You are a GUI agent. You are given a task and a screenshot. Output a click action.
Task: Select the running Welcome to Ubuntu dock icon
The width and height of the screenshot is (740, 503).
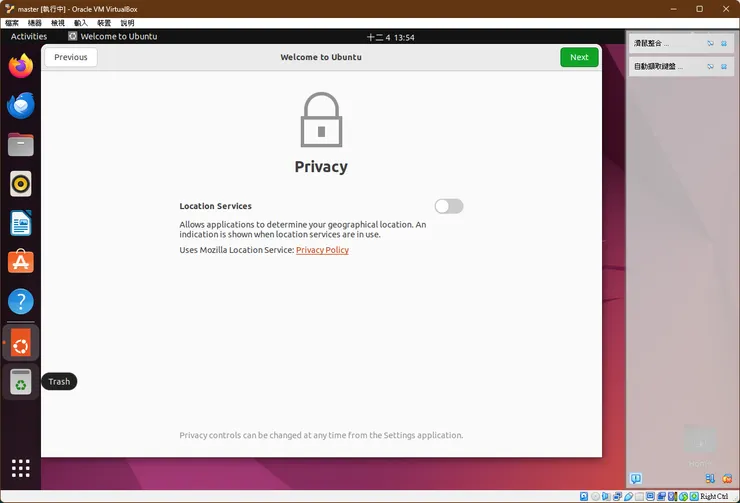21,343
